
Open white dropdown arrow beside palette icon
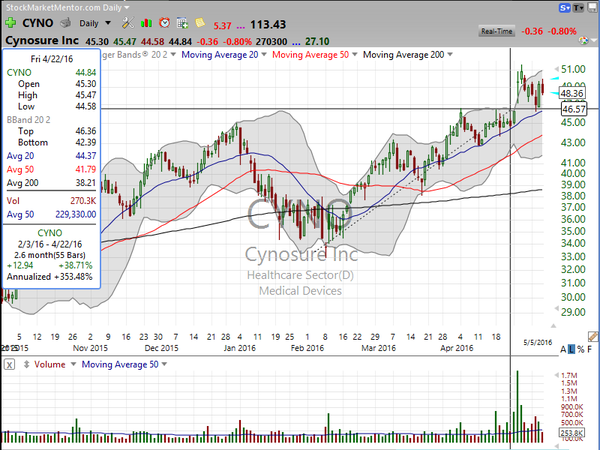point(593,40)
